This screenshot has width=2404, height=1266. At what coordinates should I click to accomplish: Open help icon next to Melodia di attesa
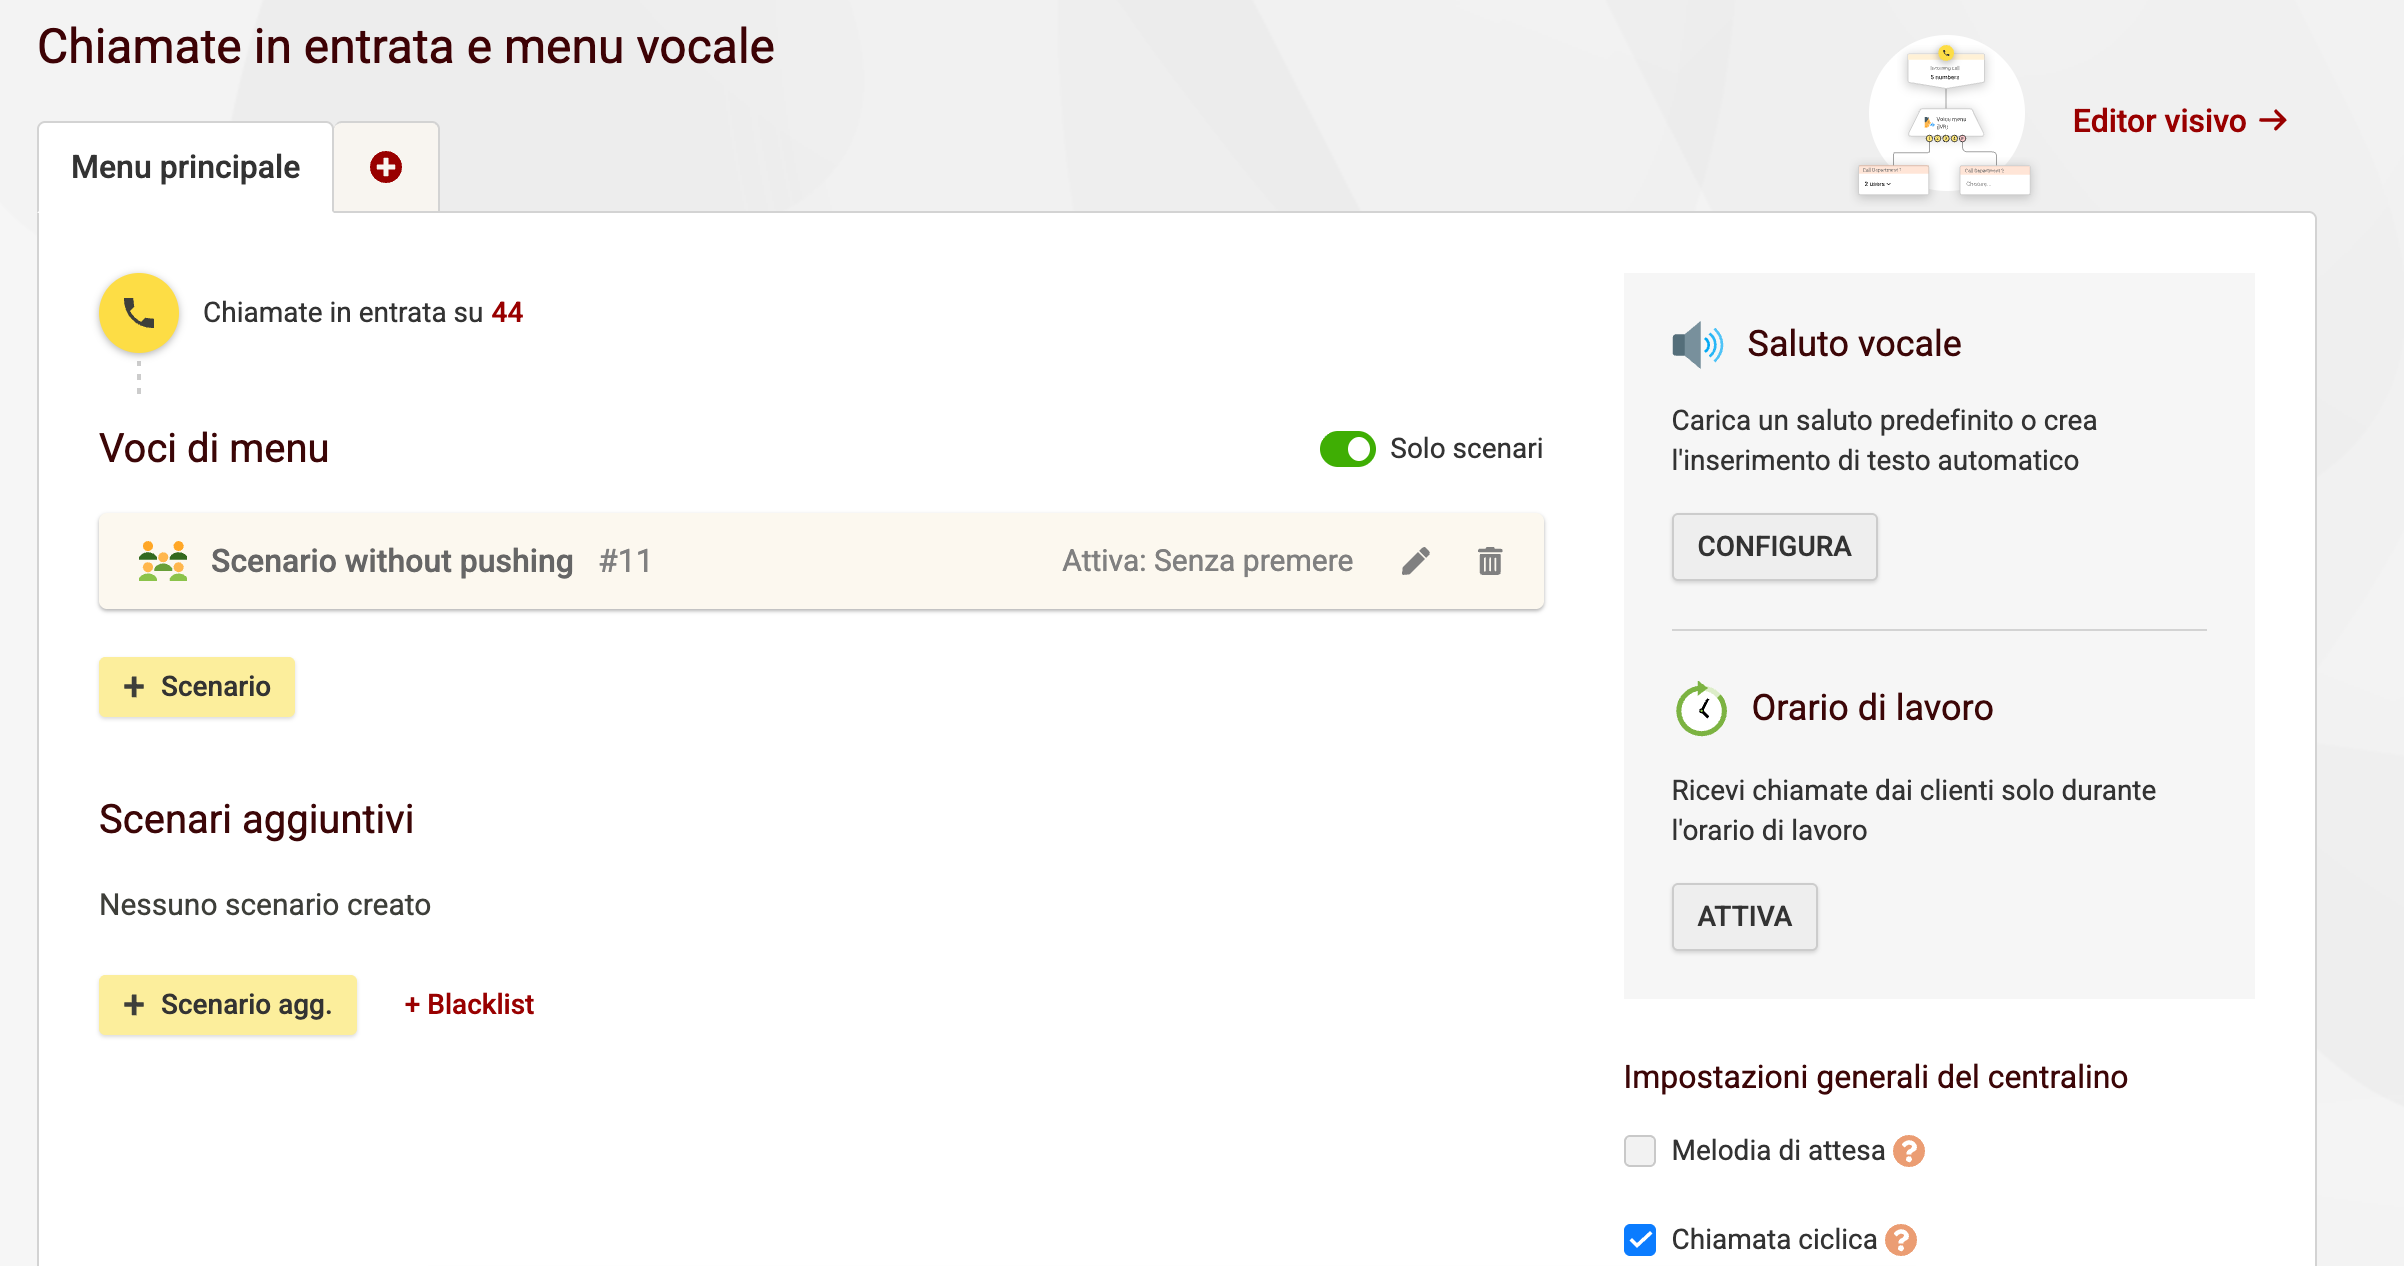[x=1909, y=1151]
